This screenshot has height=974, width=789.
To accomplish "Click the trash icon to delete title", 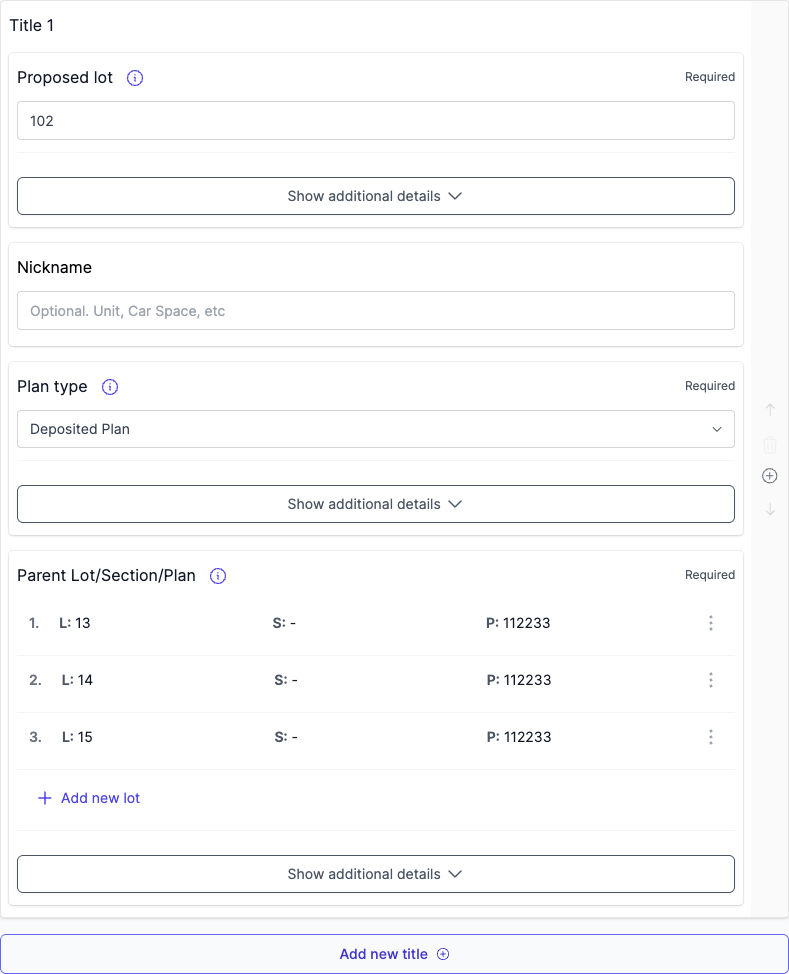I will click(x=770, y=444).
